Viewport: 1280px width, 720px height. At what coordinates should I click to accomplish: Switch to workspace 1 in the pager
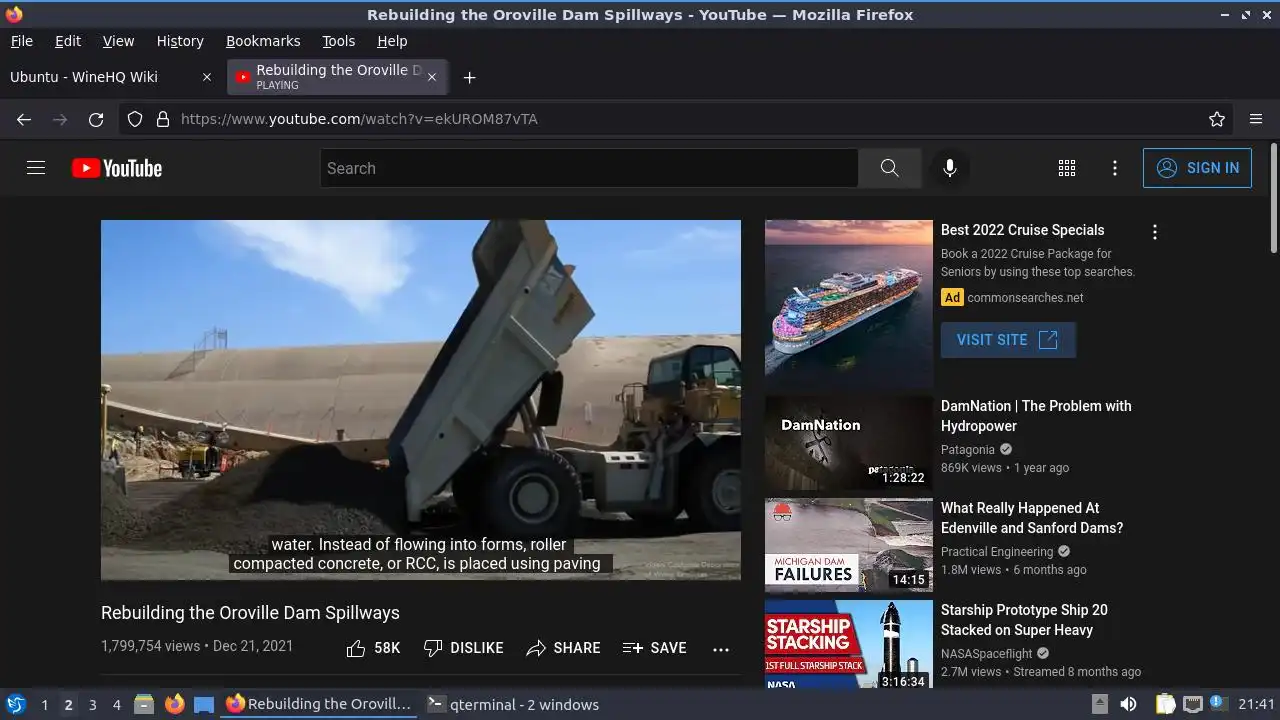(x=44, y=705)
